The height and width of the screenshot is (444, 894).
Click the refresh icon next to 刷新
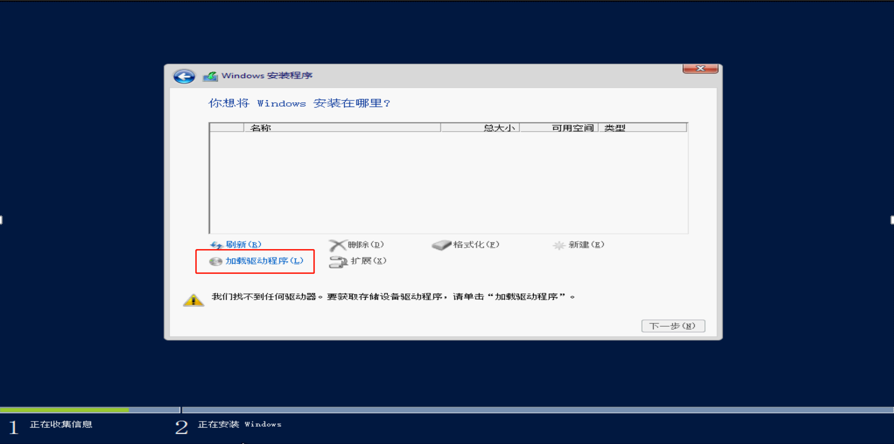point(217,245)
